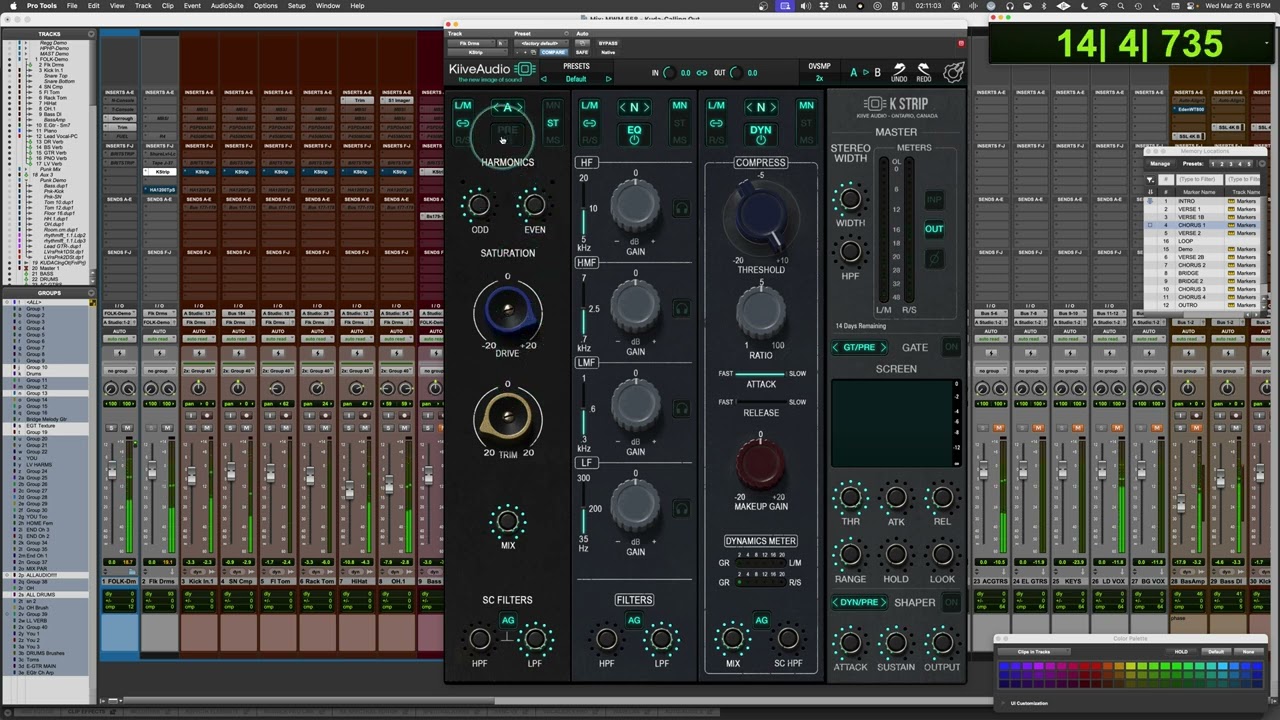
Task: Click the 14|4|735 bar counter display
Action: [x=1139, y=45]
